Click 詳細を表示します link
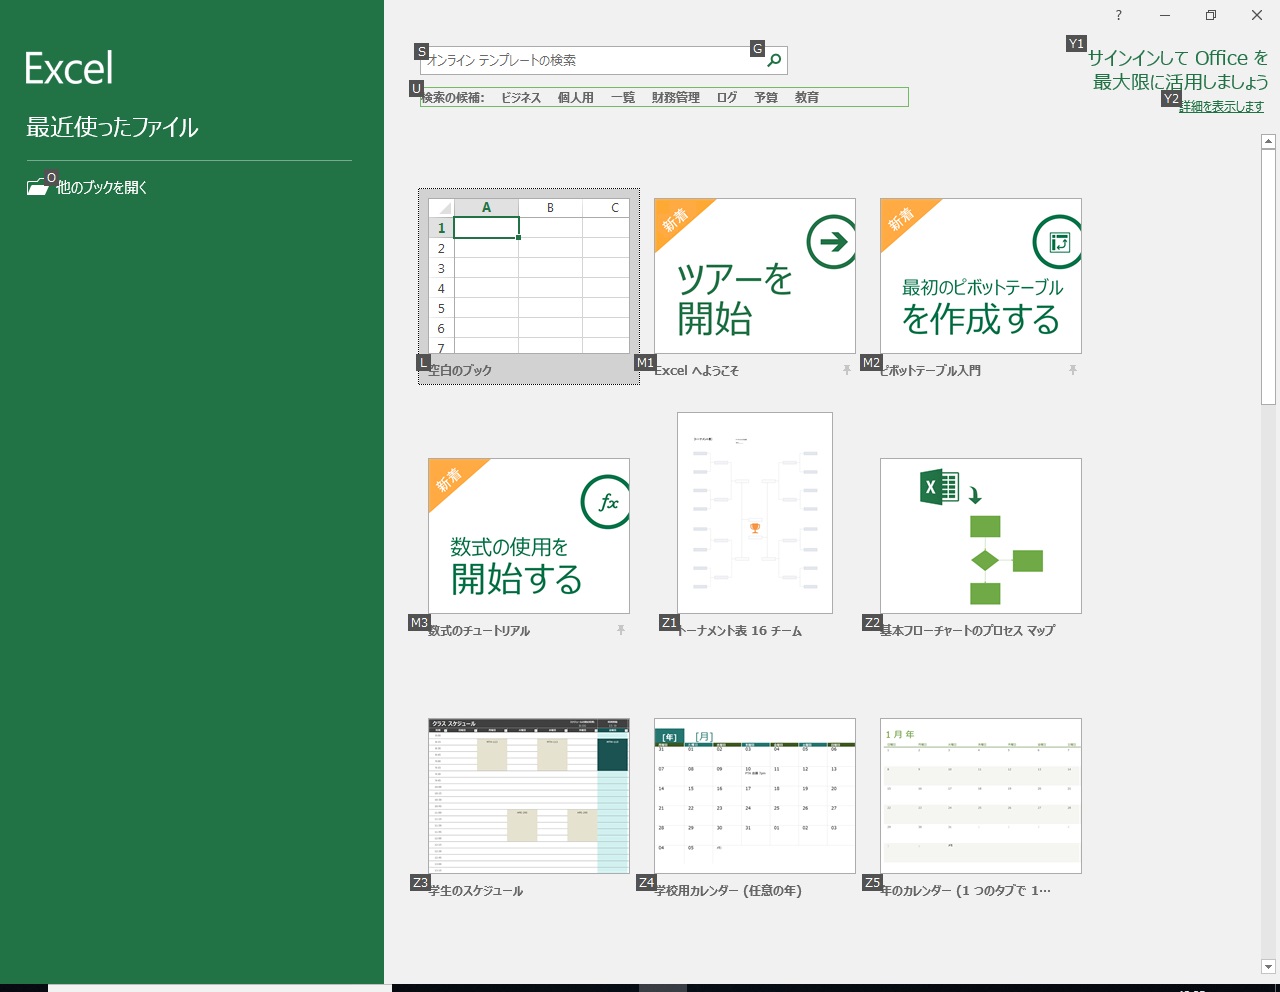 point(1221,106)
